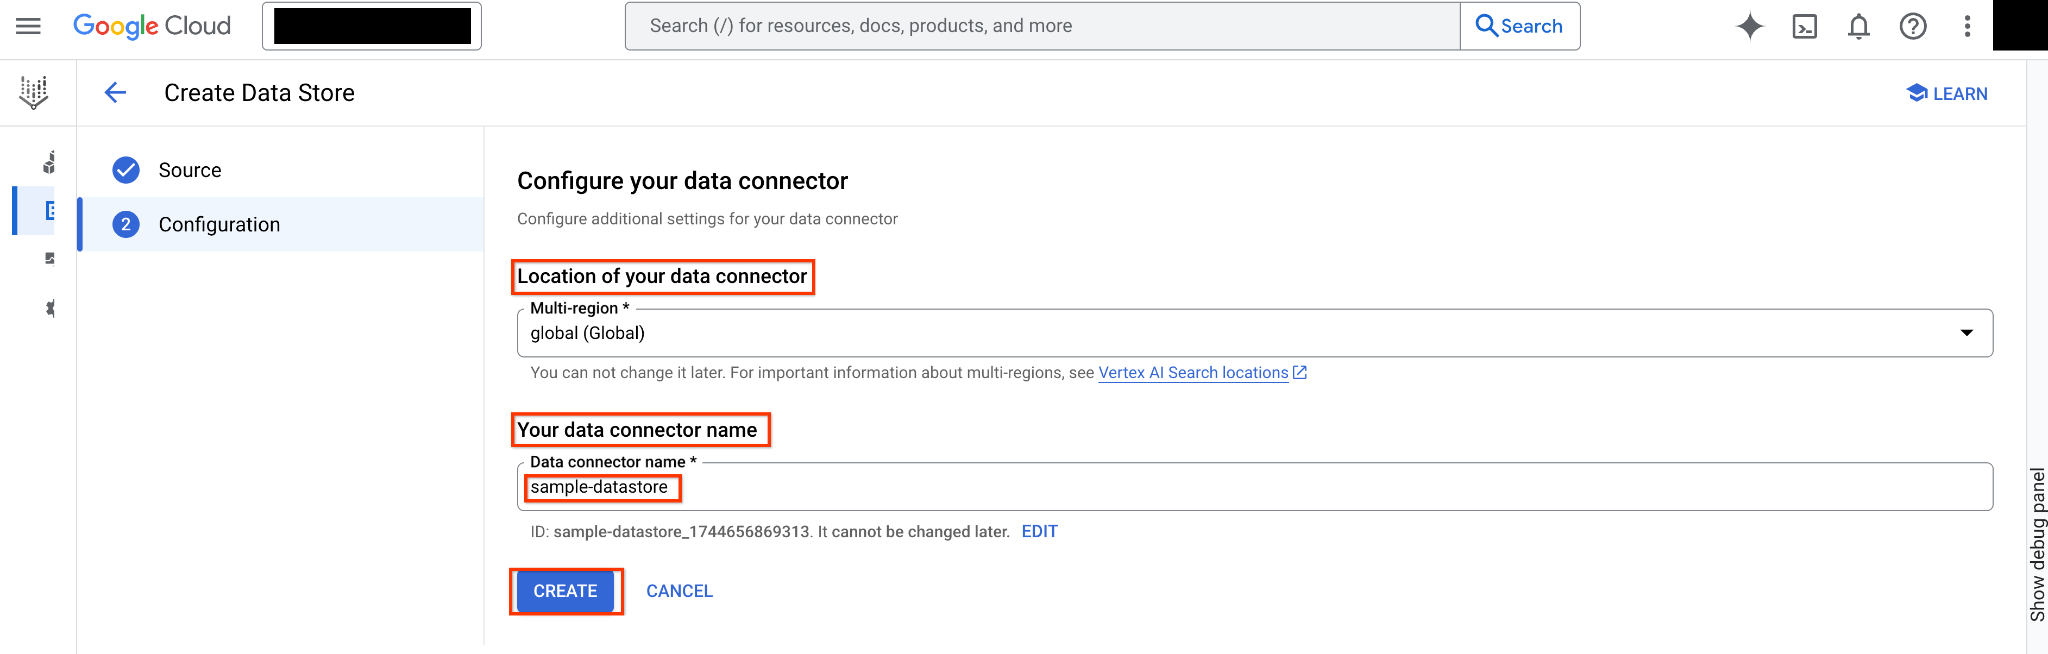Open the Vertex AI Search locations link
The height and width of the screenshot is (654, 2048).
tap(1193, 372)
